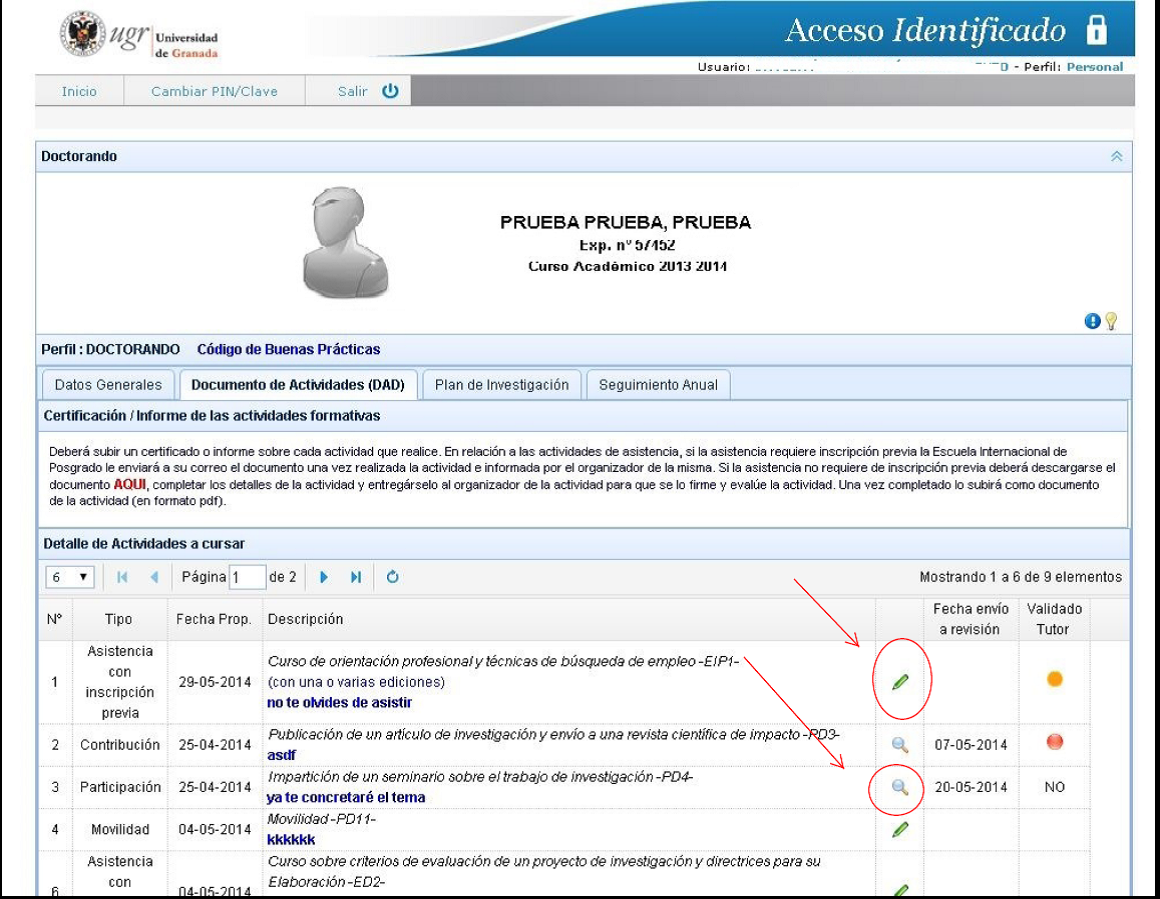Click the red AQUI download link

tap(129, 485)
